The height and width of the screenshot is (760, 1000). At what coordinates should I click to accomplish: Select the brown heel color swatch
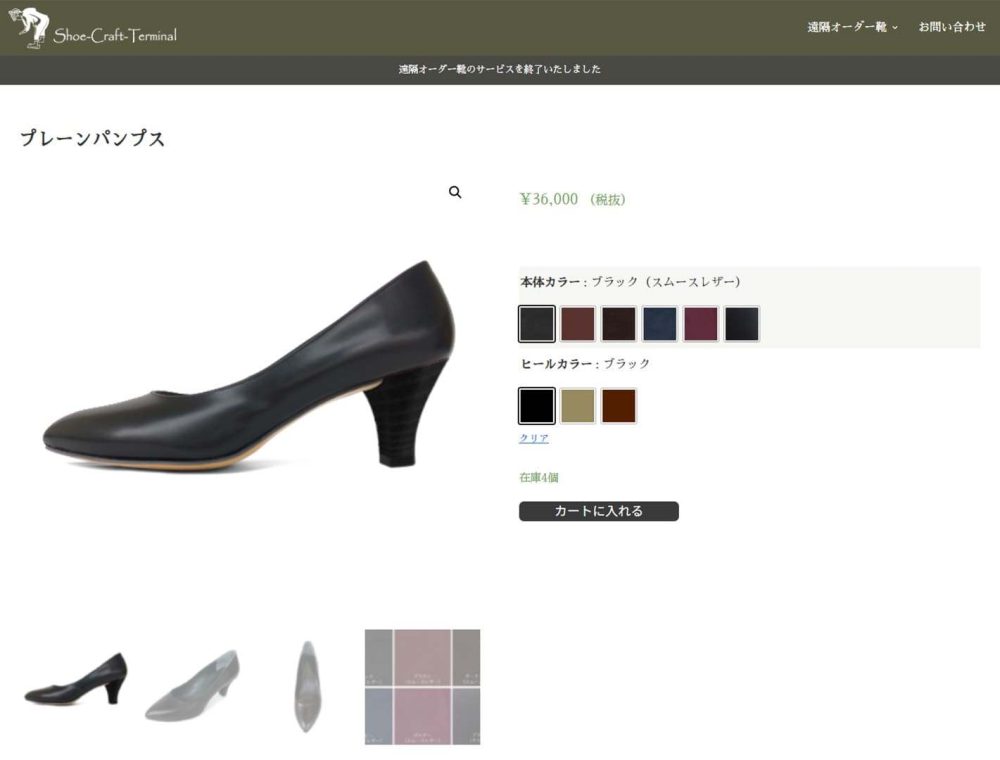pos(618,405)
